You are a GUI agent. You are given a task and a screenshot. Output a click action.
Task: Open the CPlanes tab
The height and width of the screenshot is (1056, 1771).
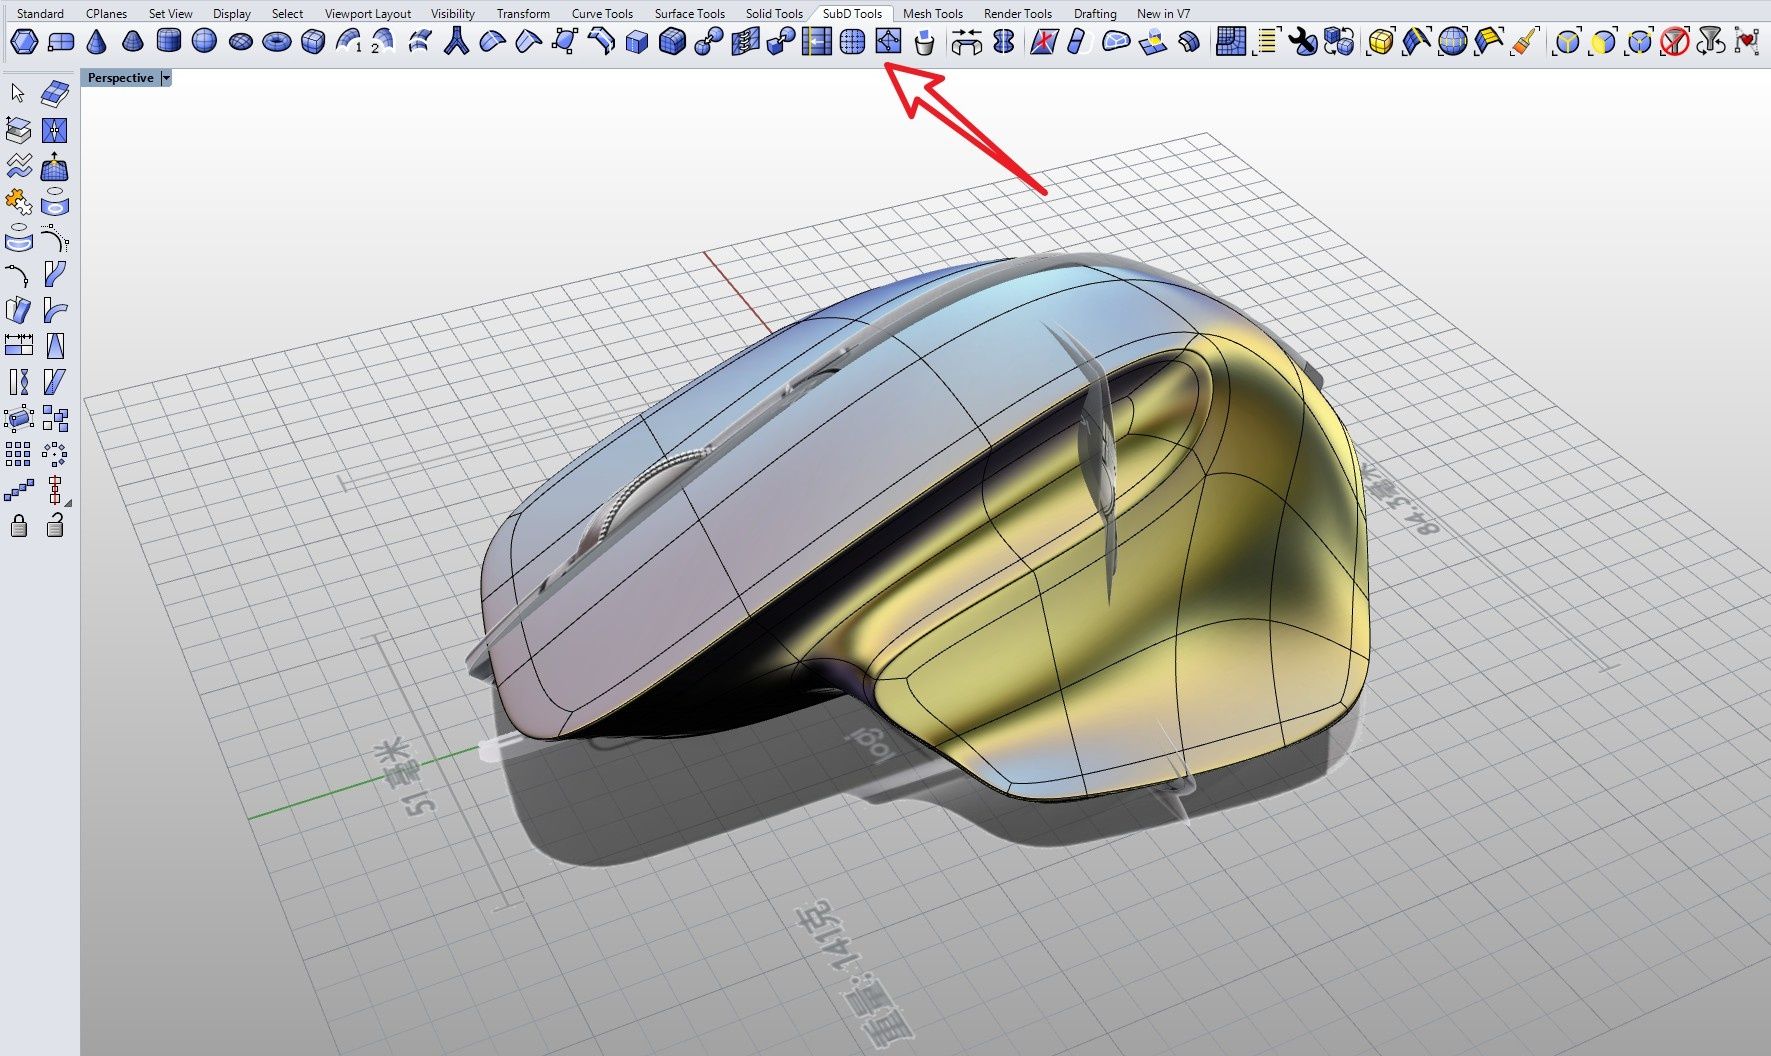coord(107,14)
